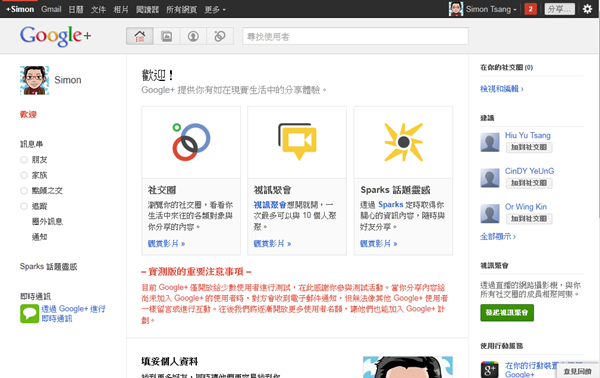
Task: Click the Sparks link in card text
Action: click(x=391, y=205)
